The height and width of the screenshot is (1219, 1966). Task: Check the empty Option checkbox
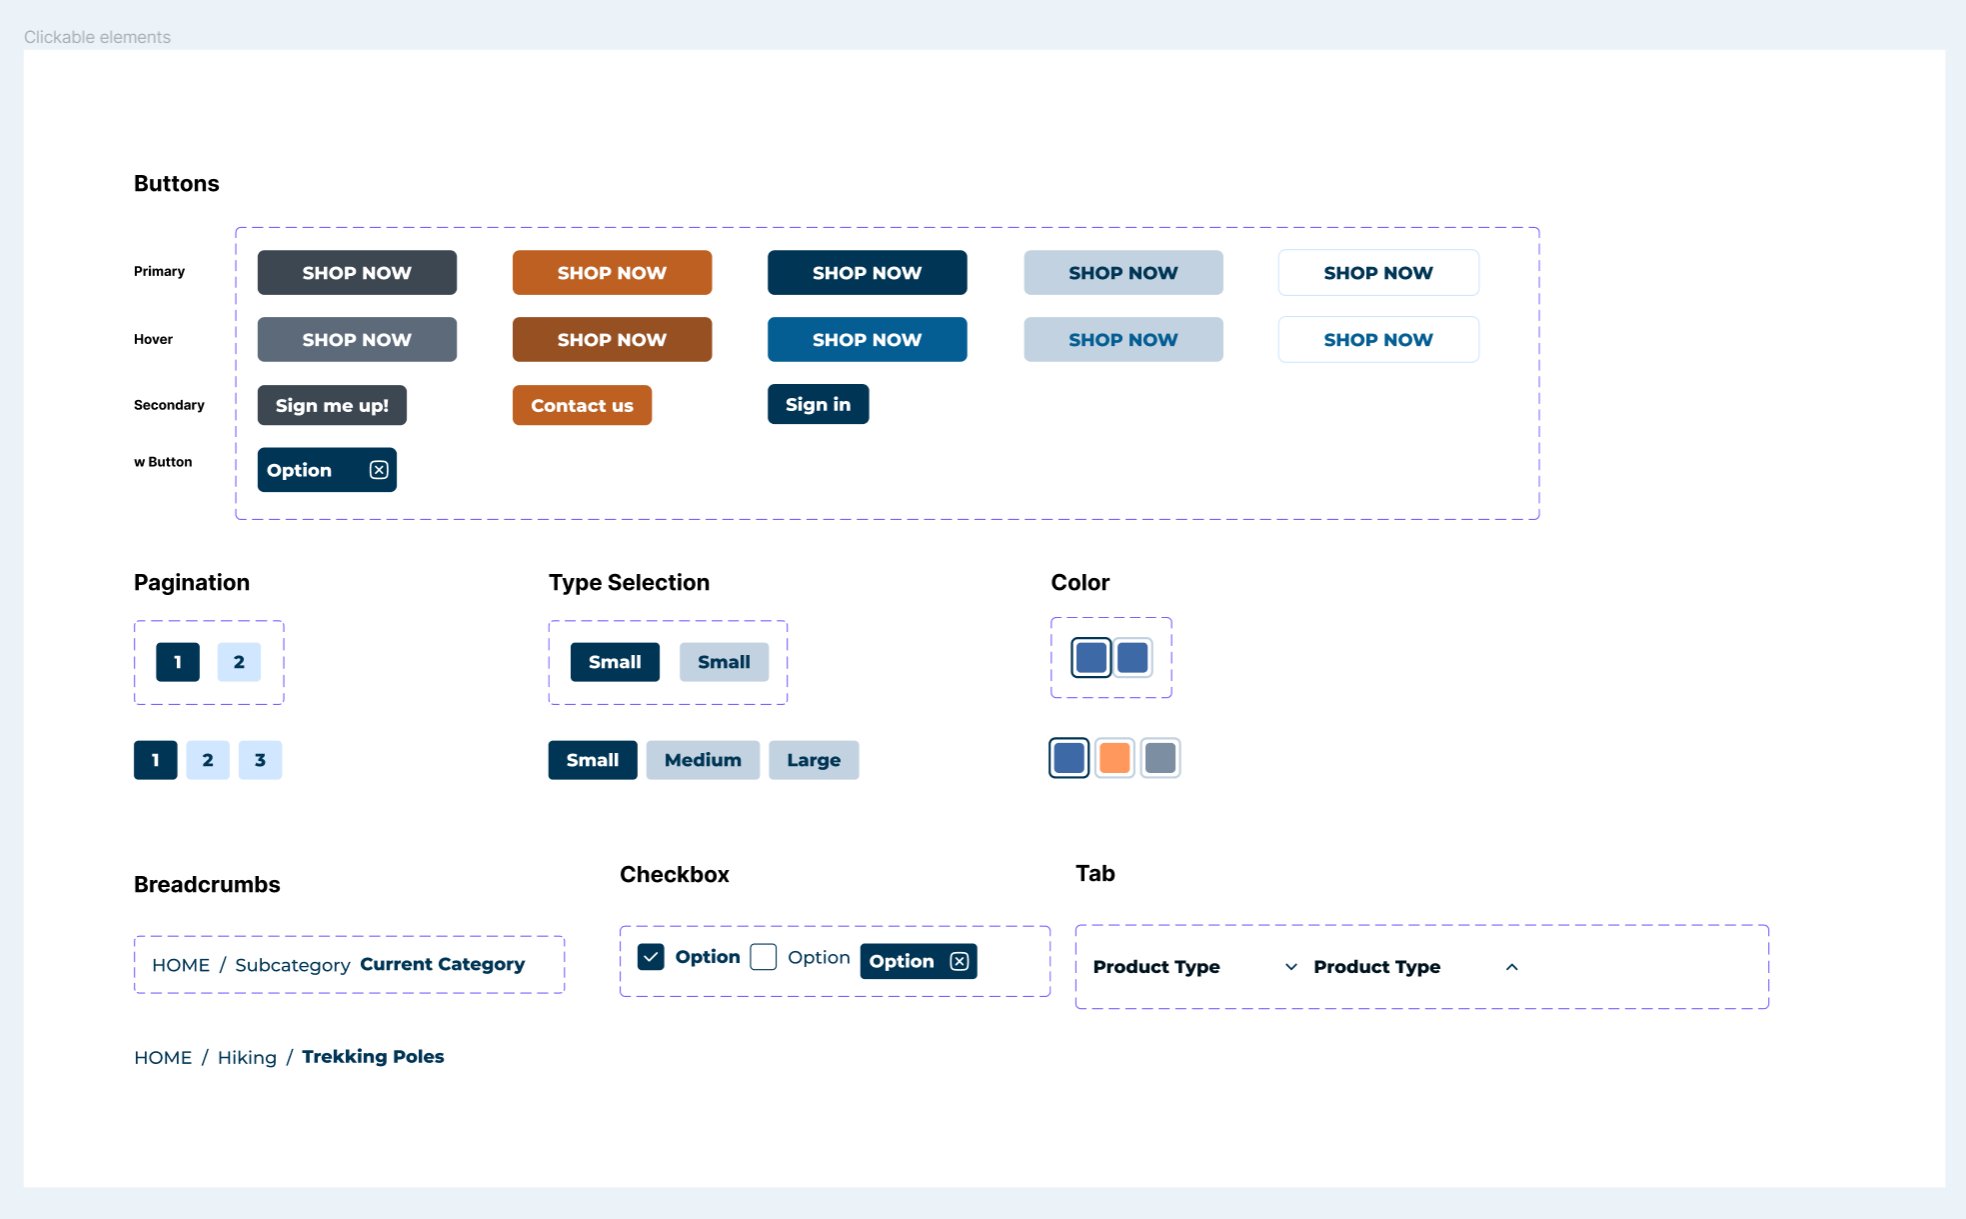click(763, 957)
